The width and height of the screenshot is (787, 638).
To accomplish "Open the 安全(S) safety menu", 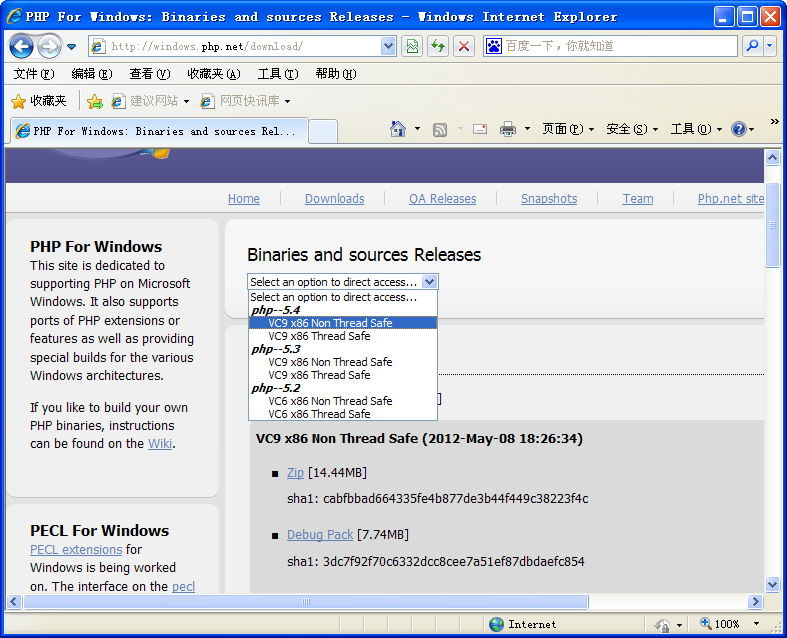I will (632, 130).
